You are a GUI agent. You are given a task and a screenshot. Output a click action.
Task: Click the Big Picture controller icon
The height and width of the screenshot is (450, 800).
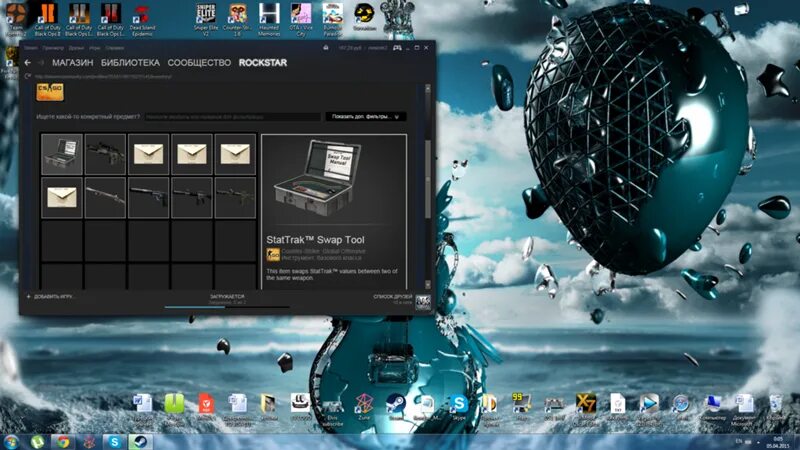pyautogui.click(x=397, y=48)
